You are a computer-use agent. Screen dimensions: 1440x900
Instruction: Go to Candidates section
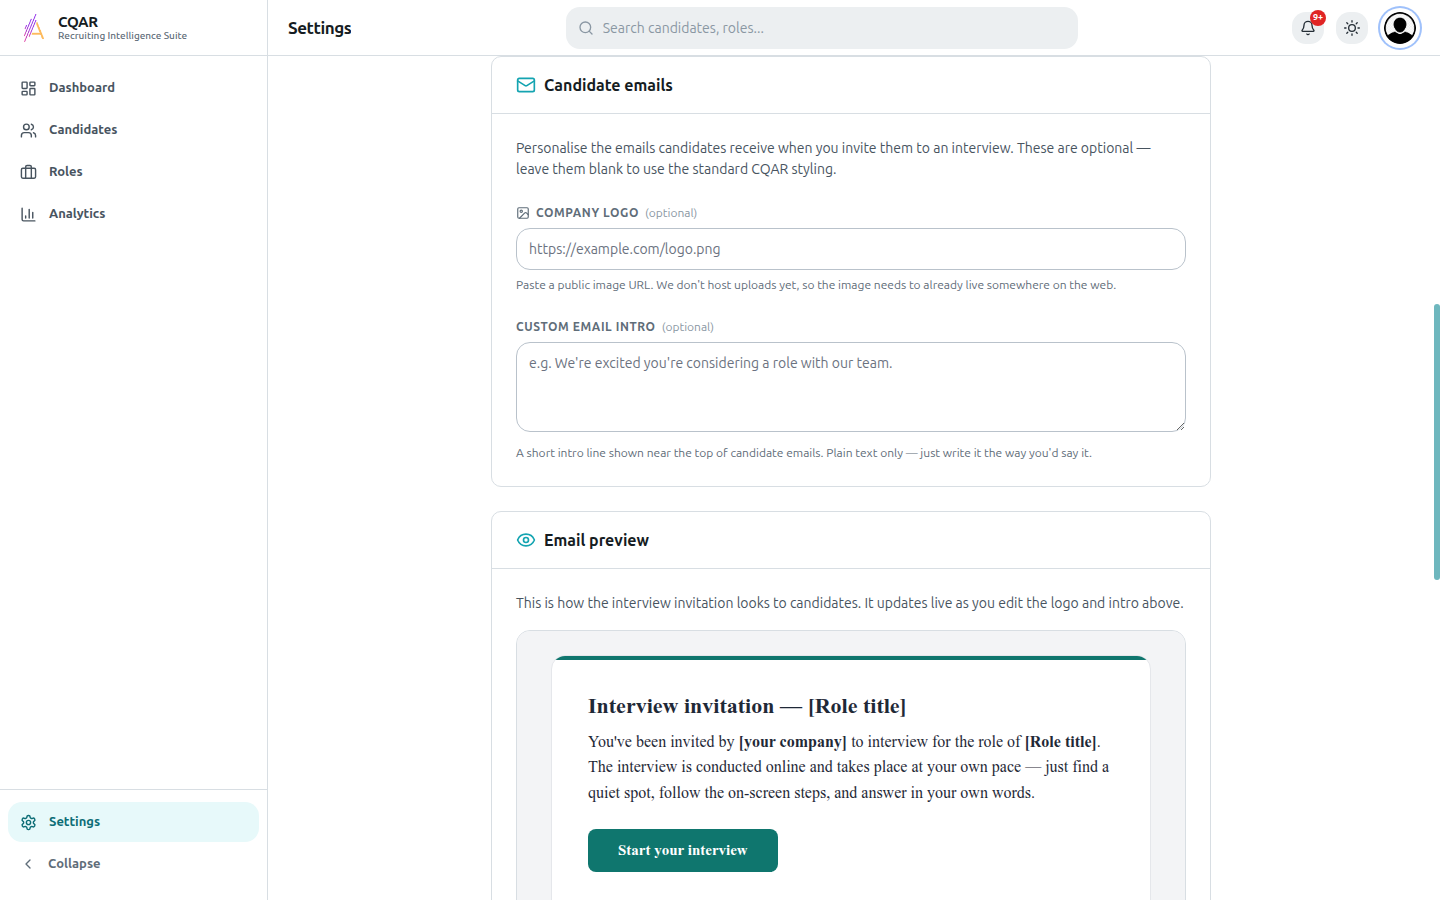point(133,130)
